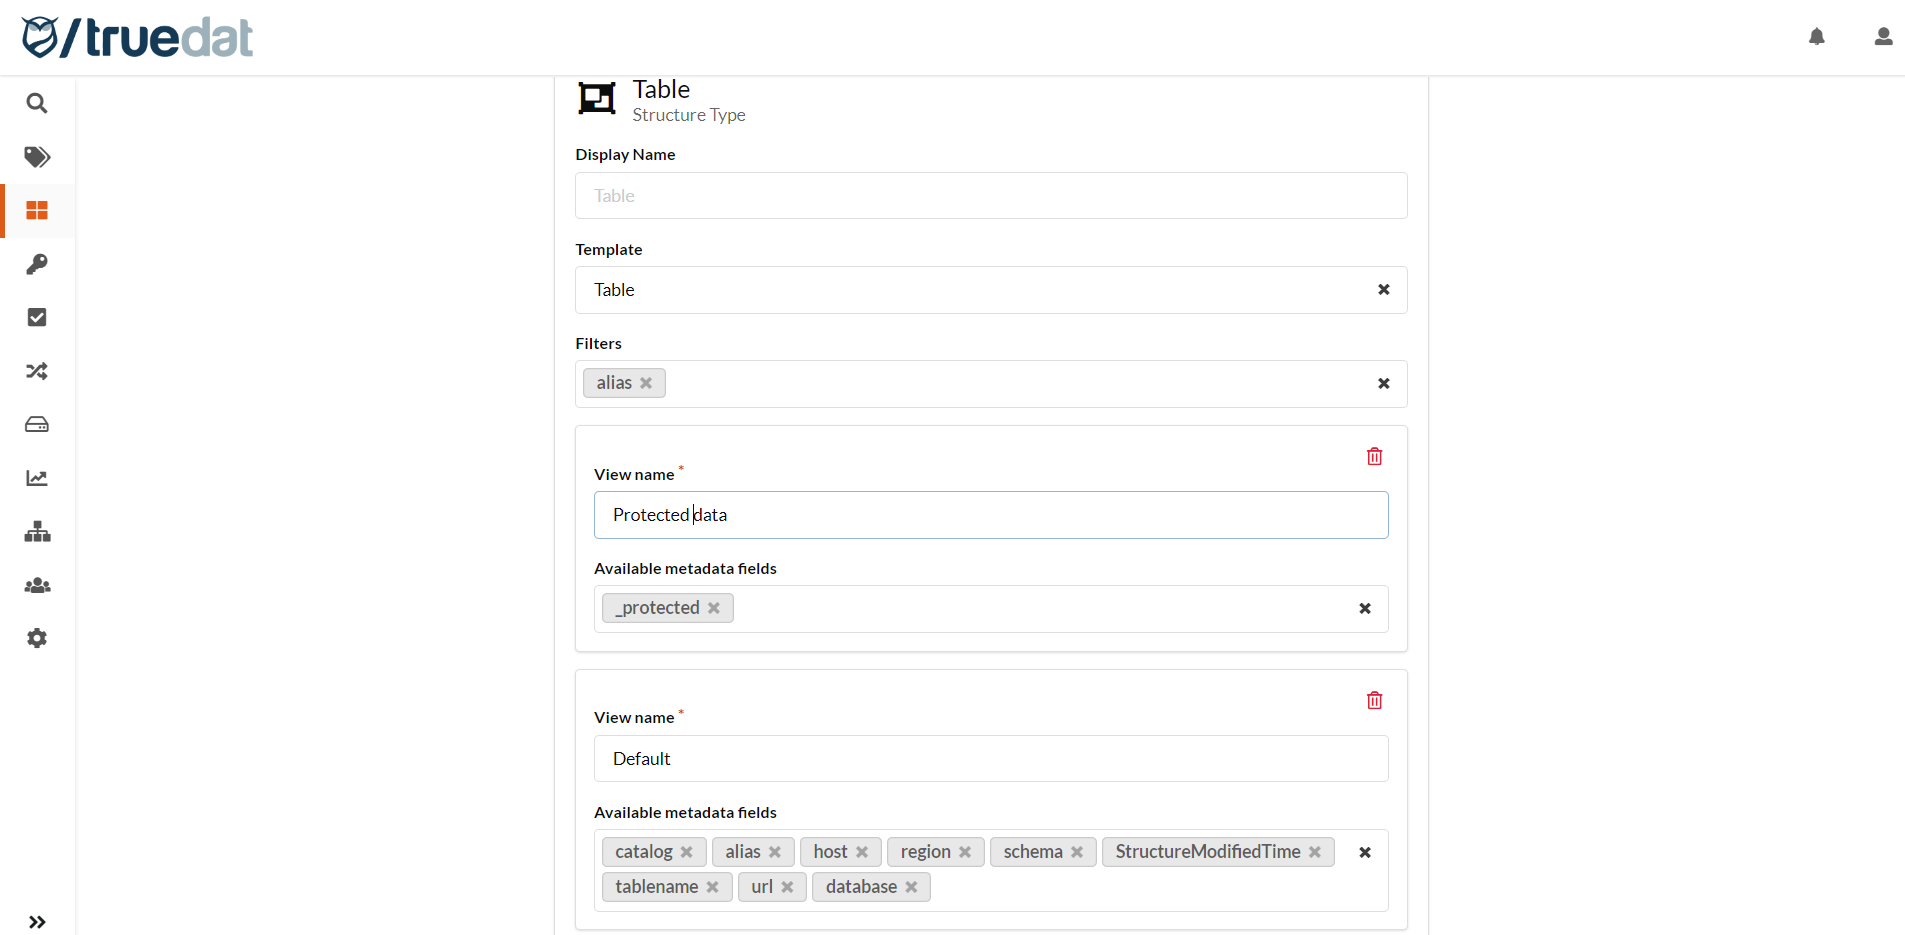
Task: Remove the alias filter chip
Action: [x=646, y=383]
